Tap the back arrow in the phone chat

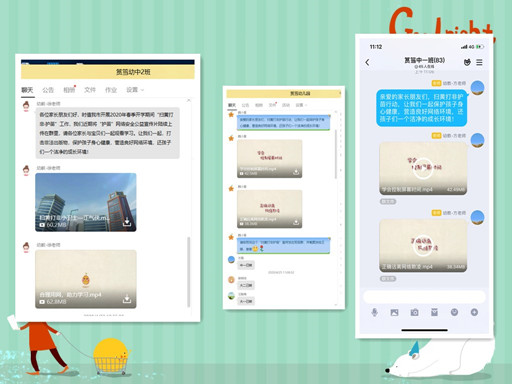368,62
